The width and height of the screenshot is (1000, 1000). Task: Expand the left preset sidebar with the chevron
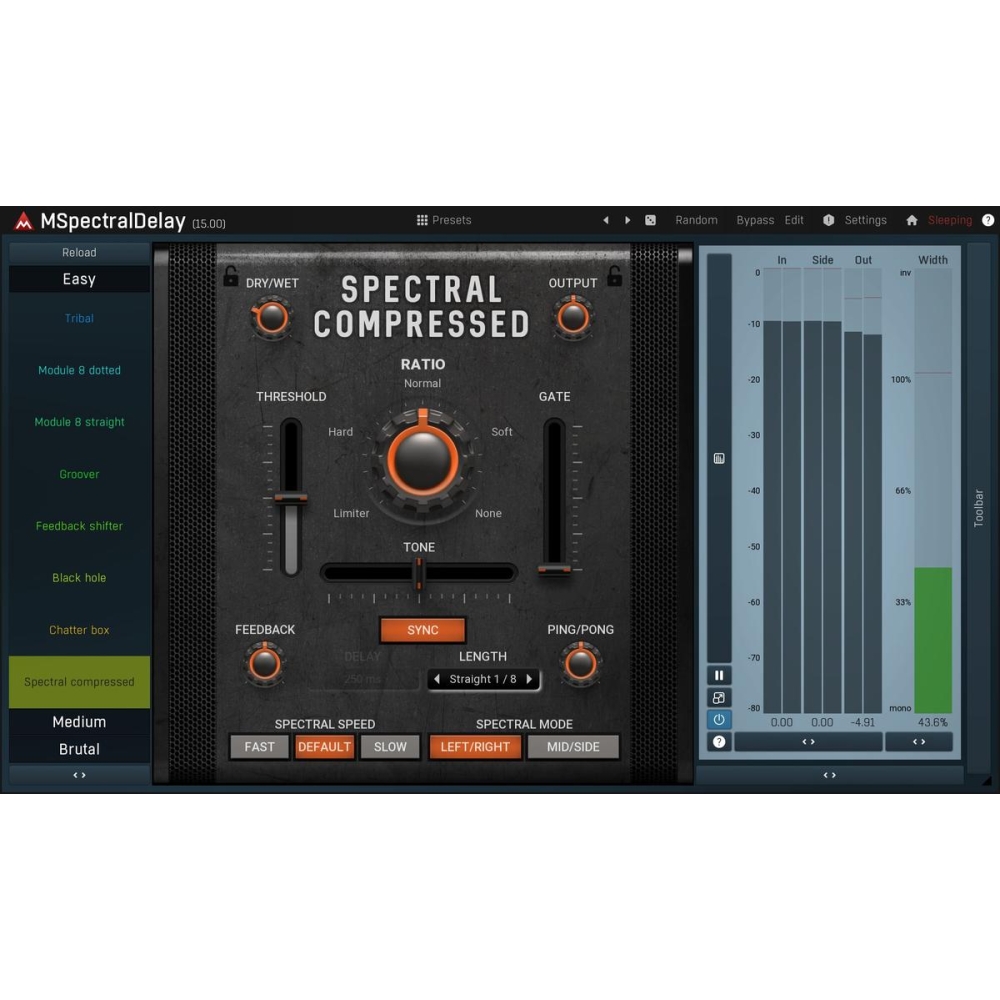pos(79,775)
